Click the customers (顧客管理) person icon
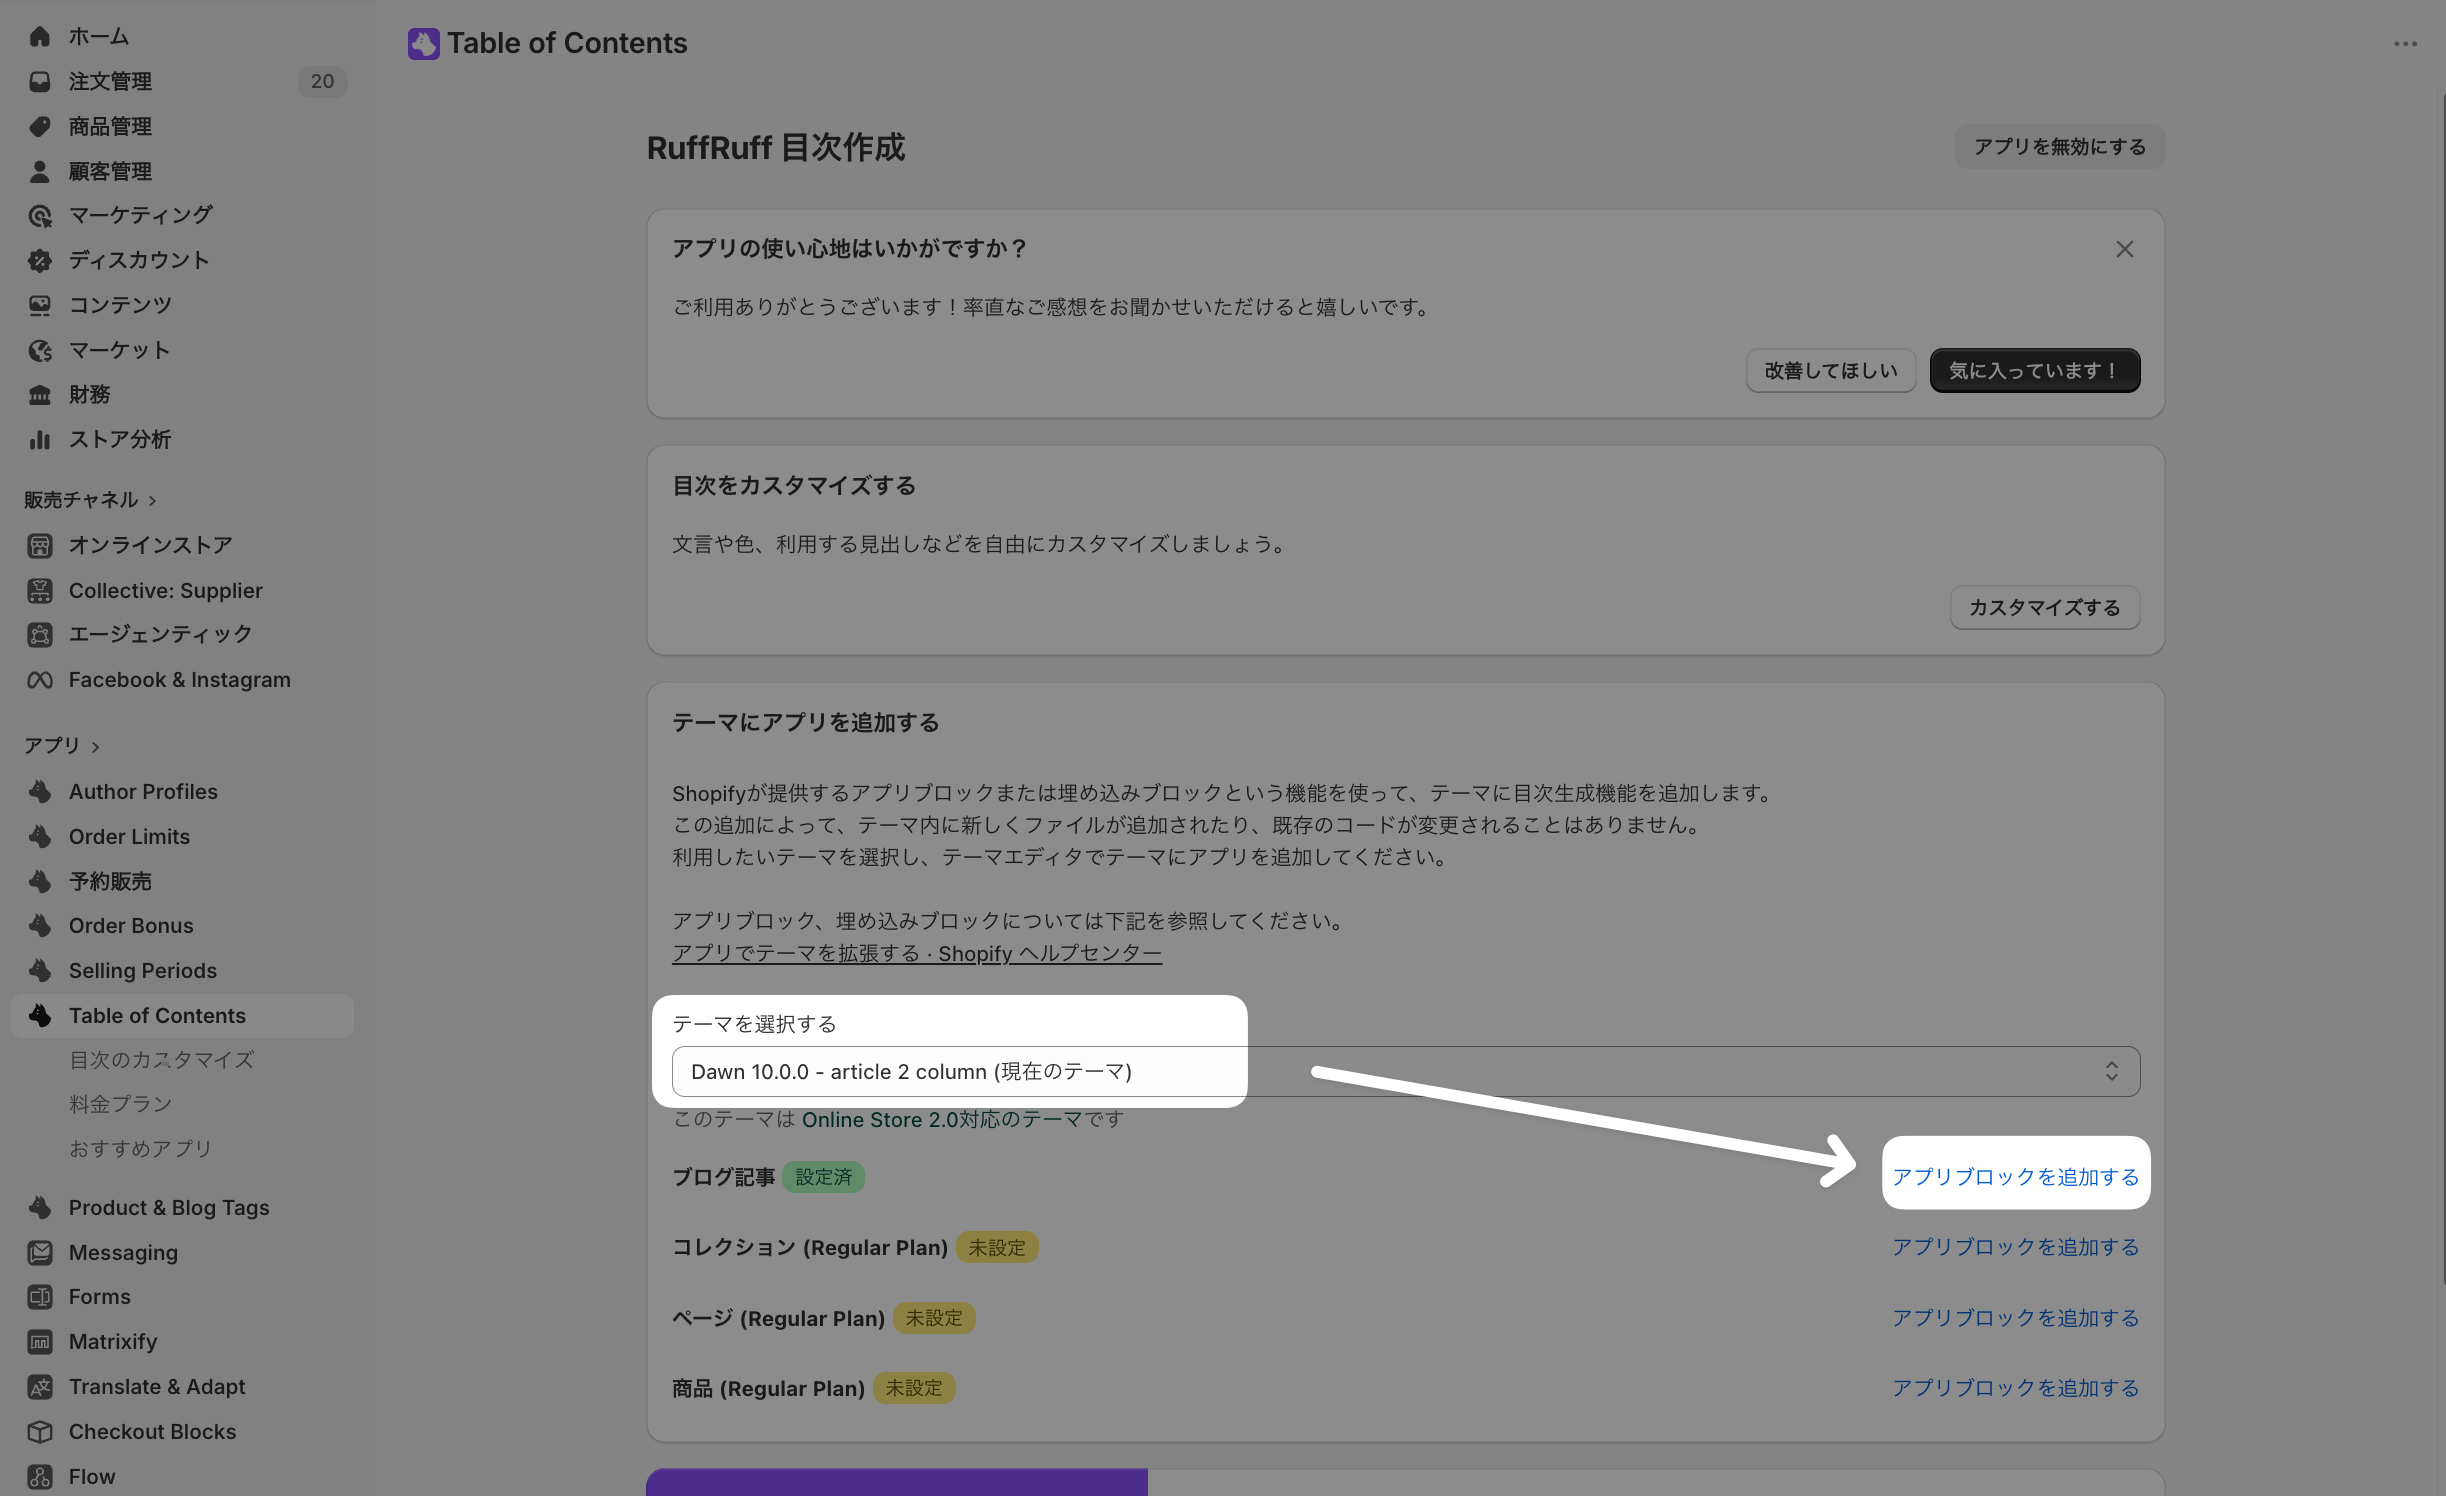The height and width of the screenshot is (1496, 2446). [x=40, y=172]
